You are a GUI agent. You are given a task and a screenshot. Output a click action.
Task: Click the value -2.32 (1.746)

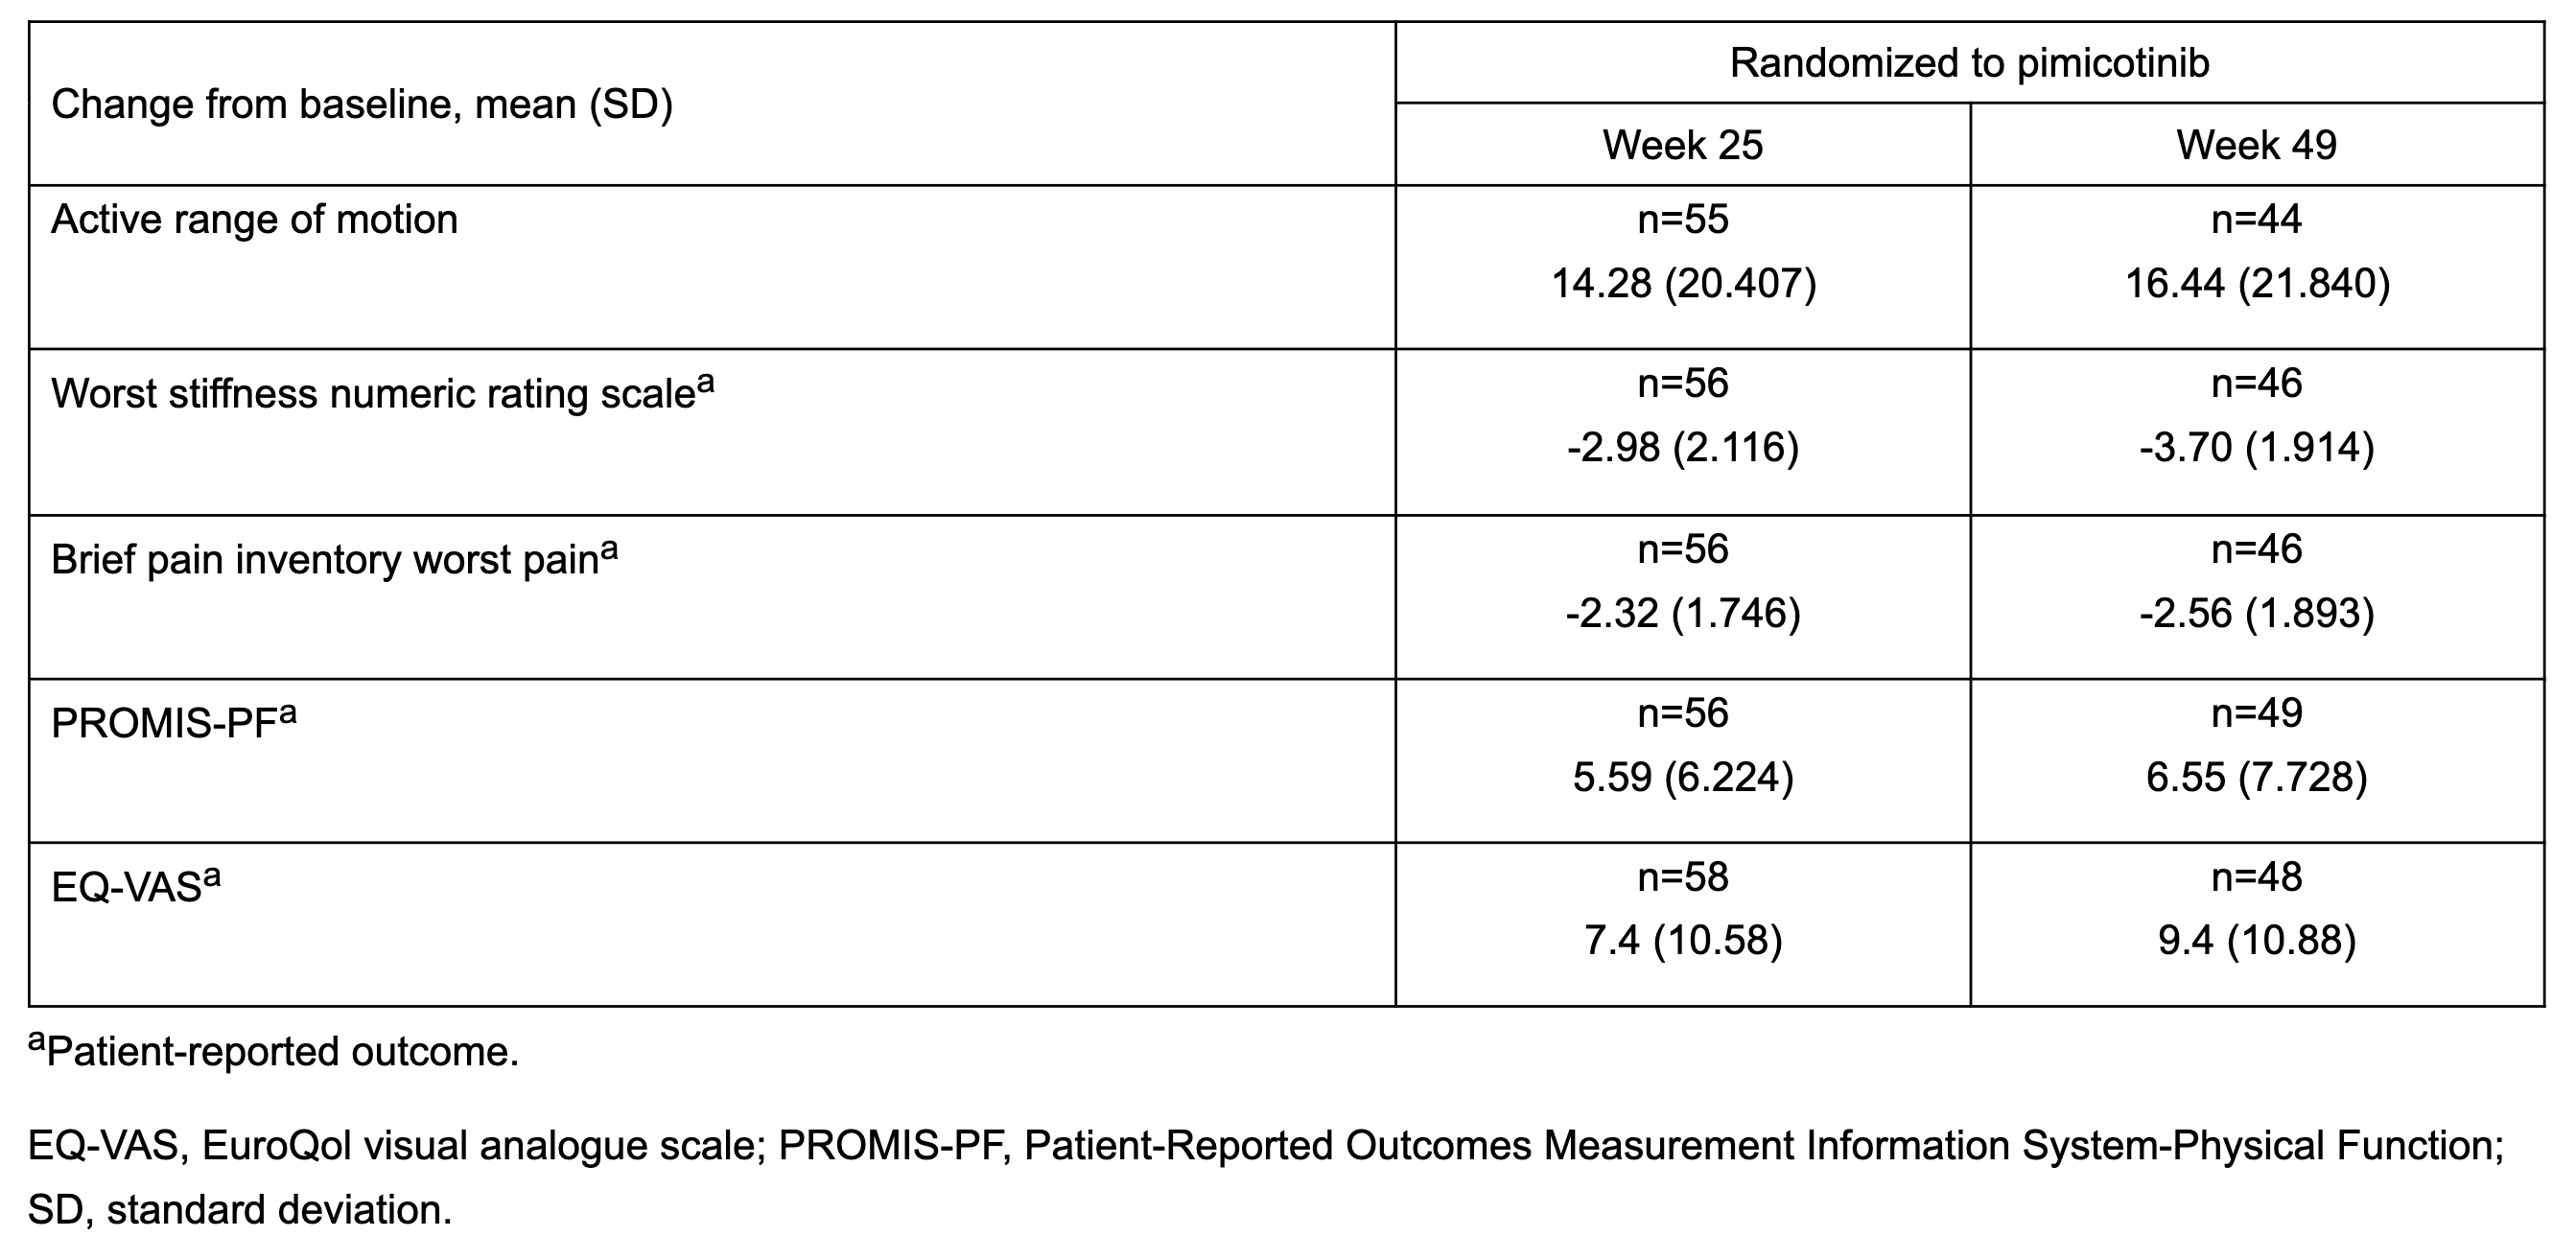[x=1683, y=612]
